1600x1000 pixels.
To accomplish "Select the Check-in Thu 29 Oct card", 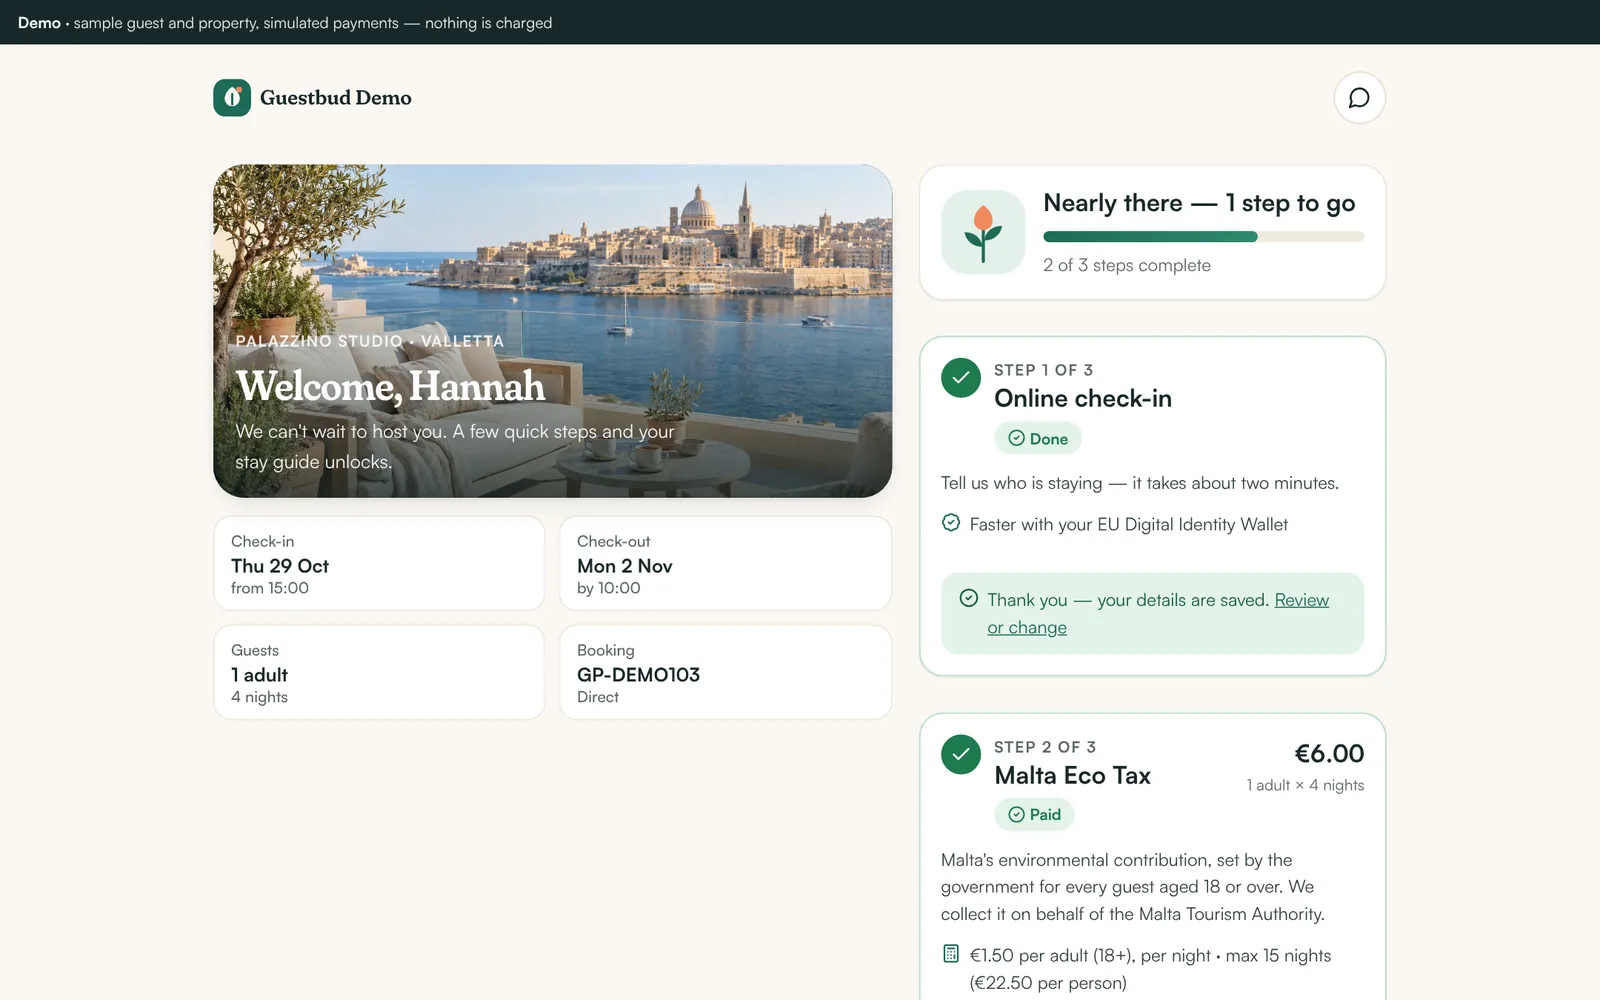I will pyautogui.click(x=379, y=564).
